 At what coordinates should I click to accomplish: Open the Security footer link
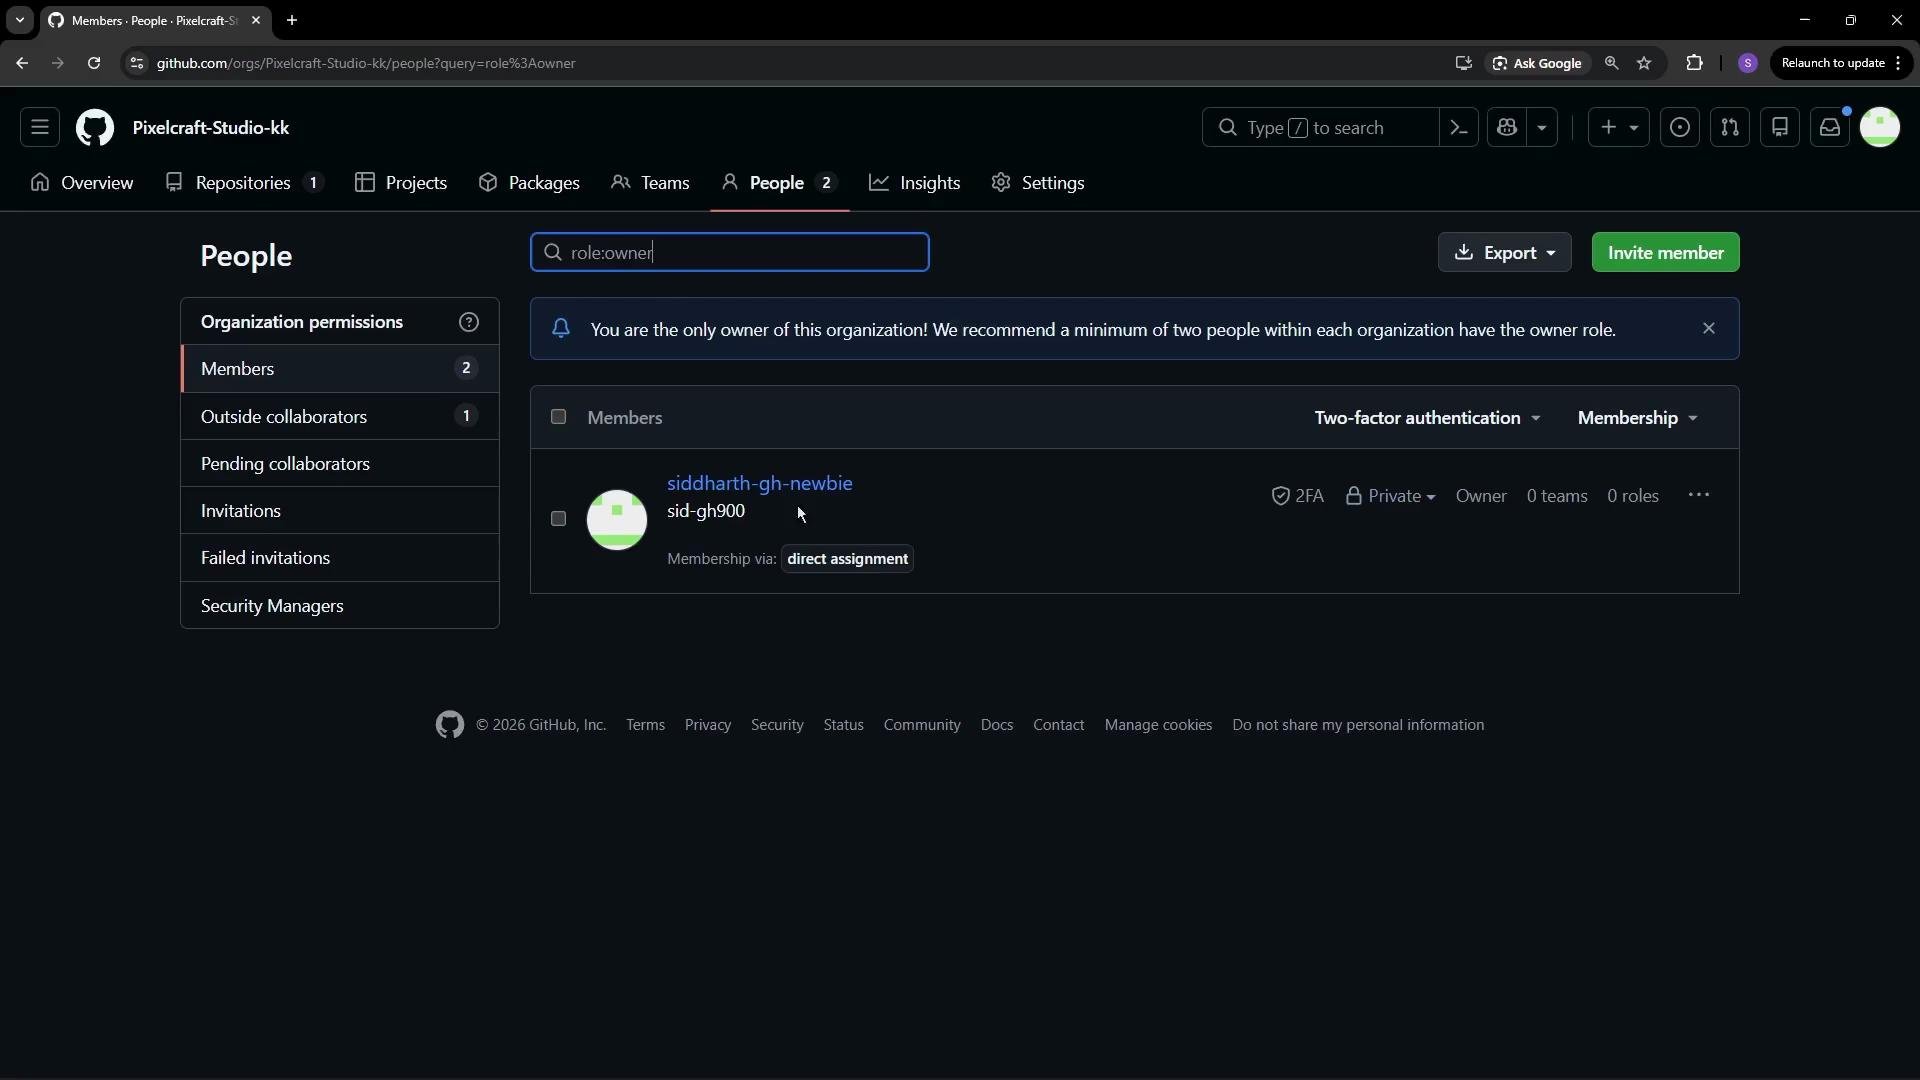777,725
